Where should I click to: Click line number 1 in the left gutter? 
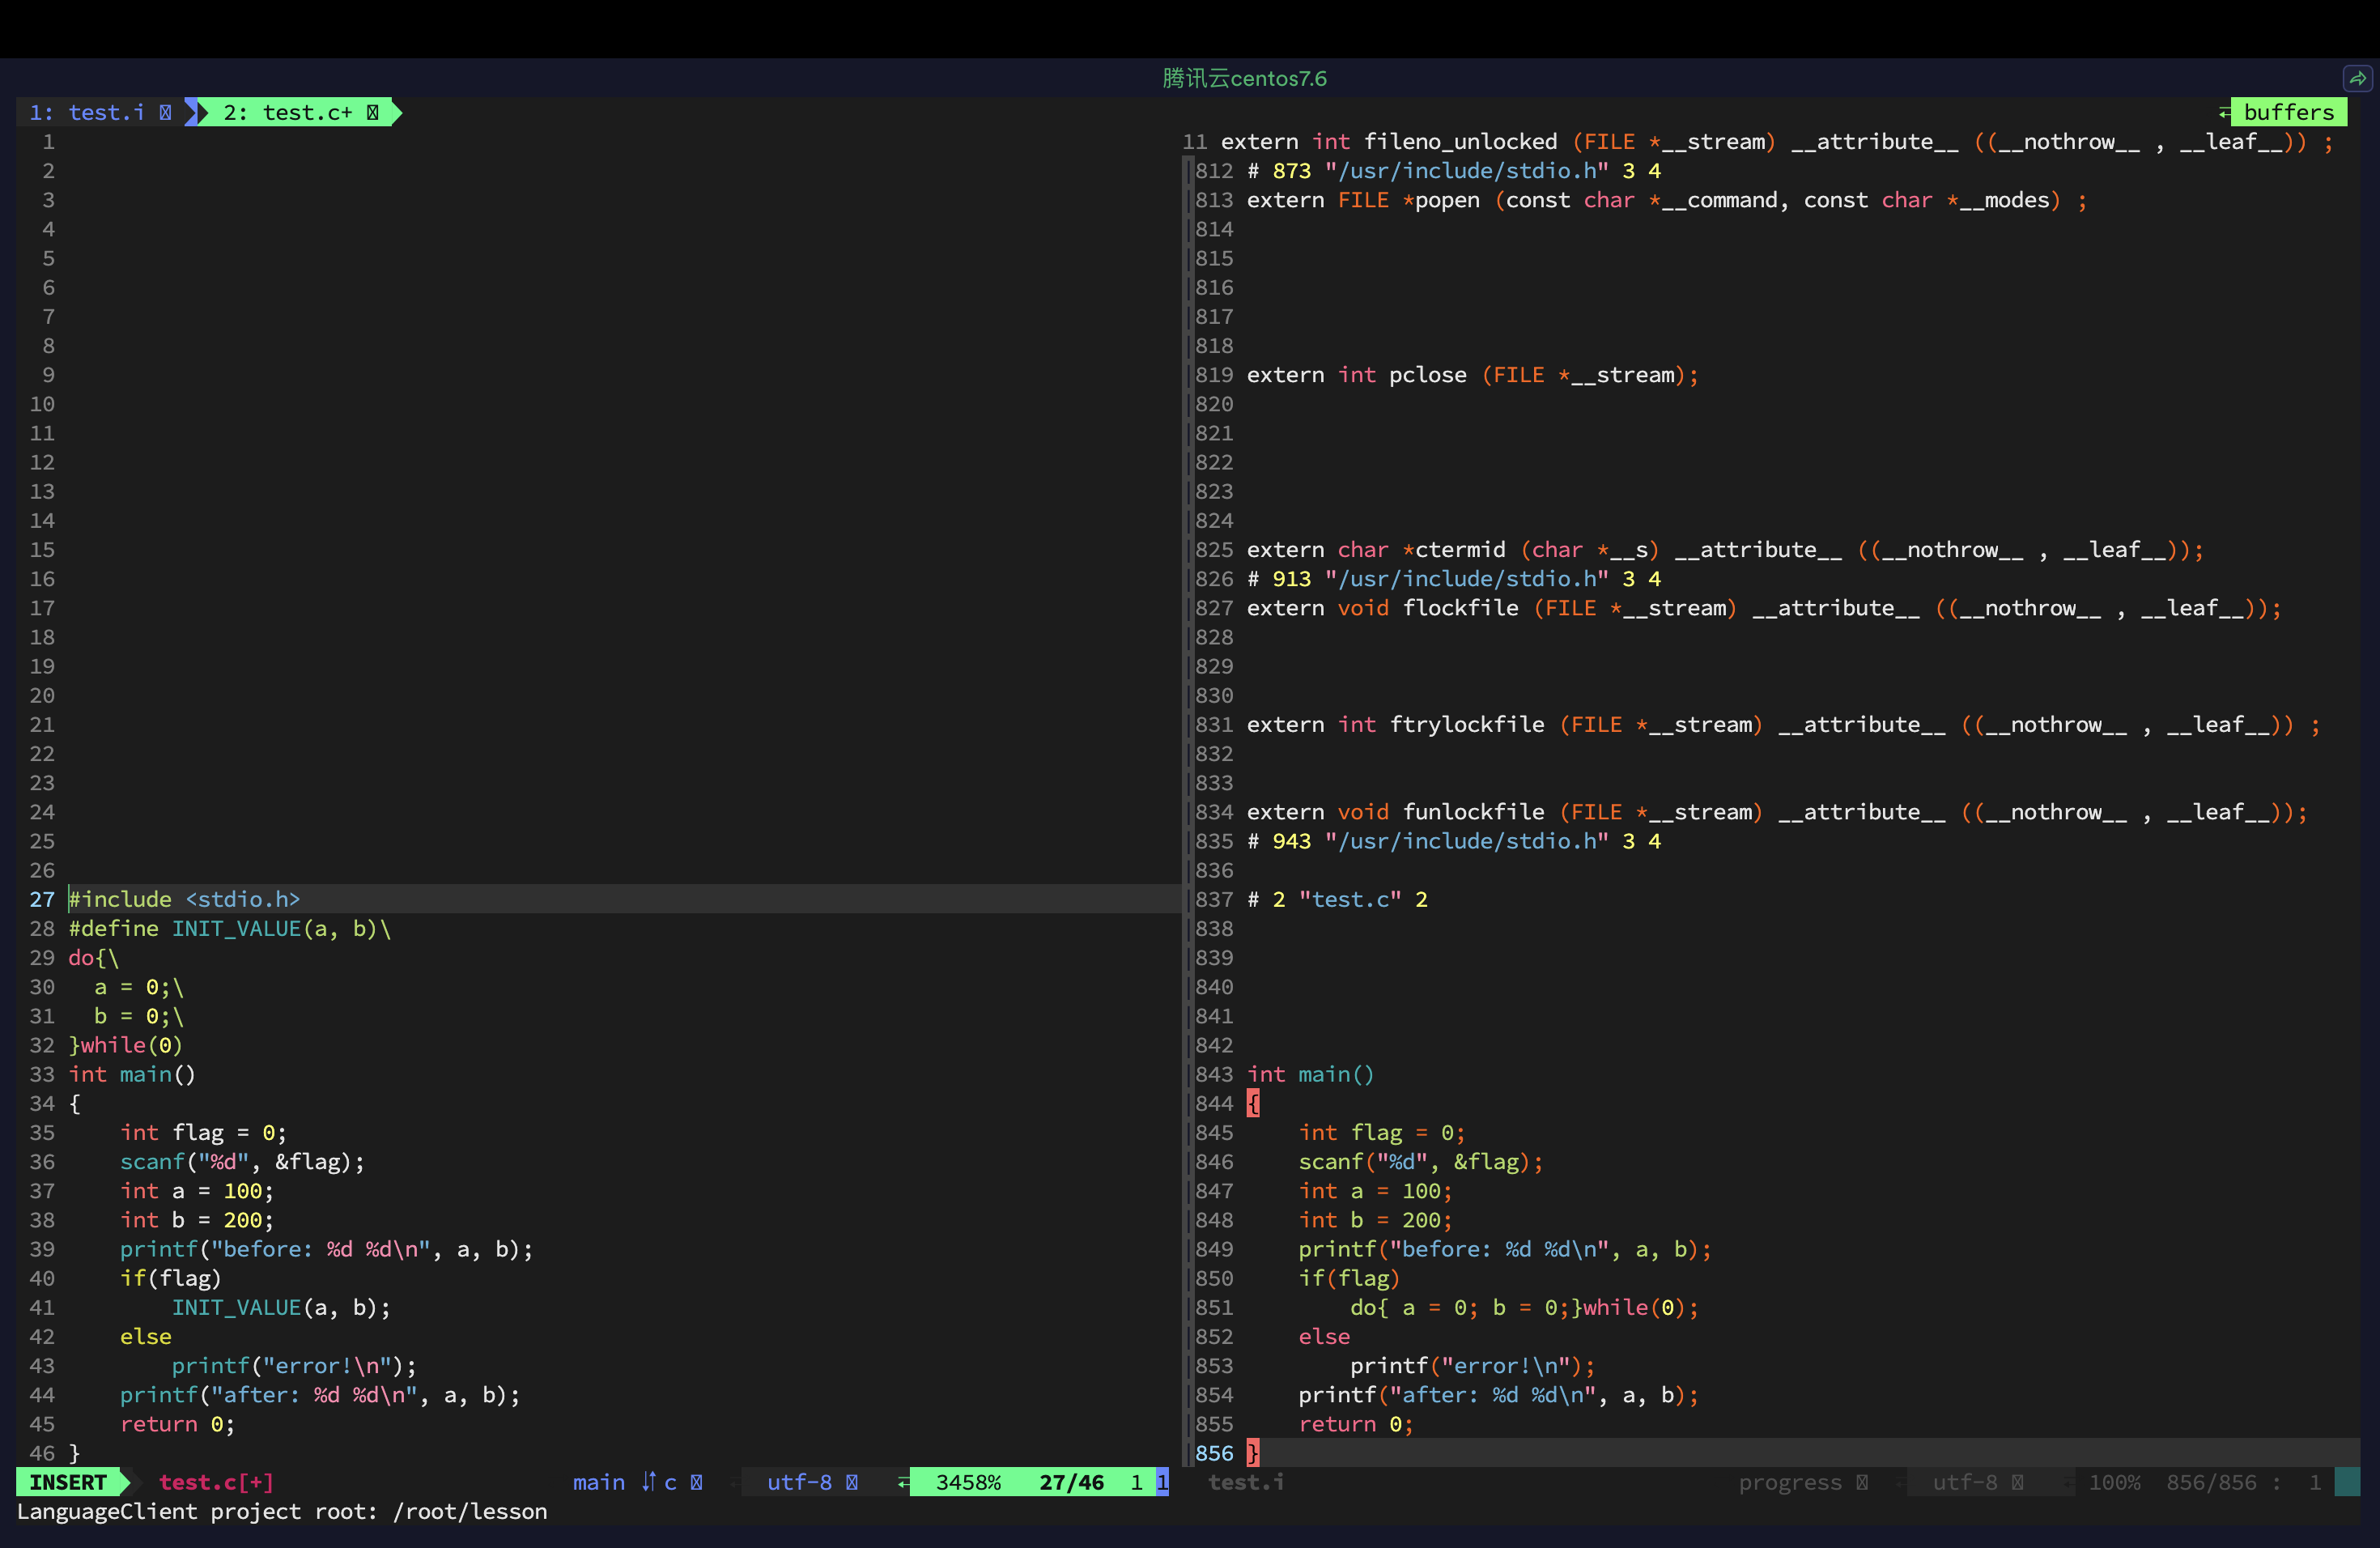48,141
